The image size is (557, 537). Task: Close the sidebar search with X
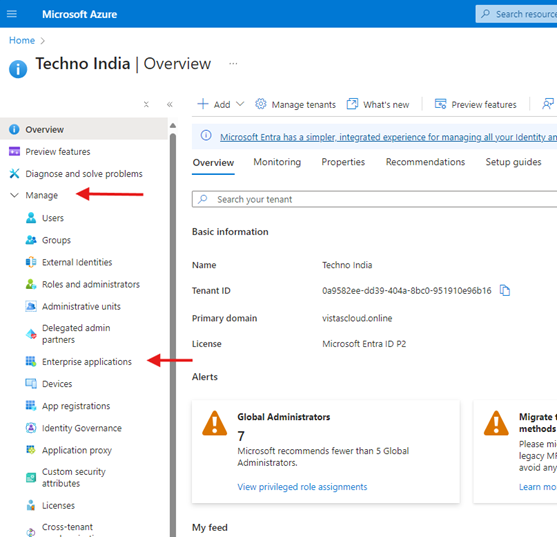tap(146, 104)
